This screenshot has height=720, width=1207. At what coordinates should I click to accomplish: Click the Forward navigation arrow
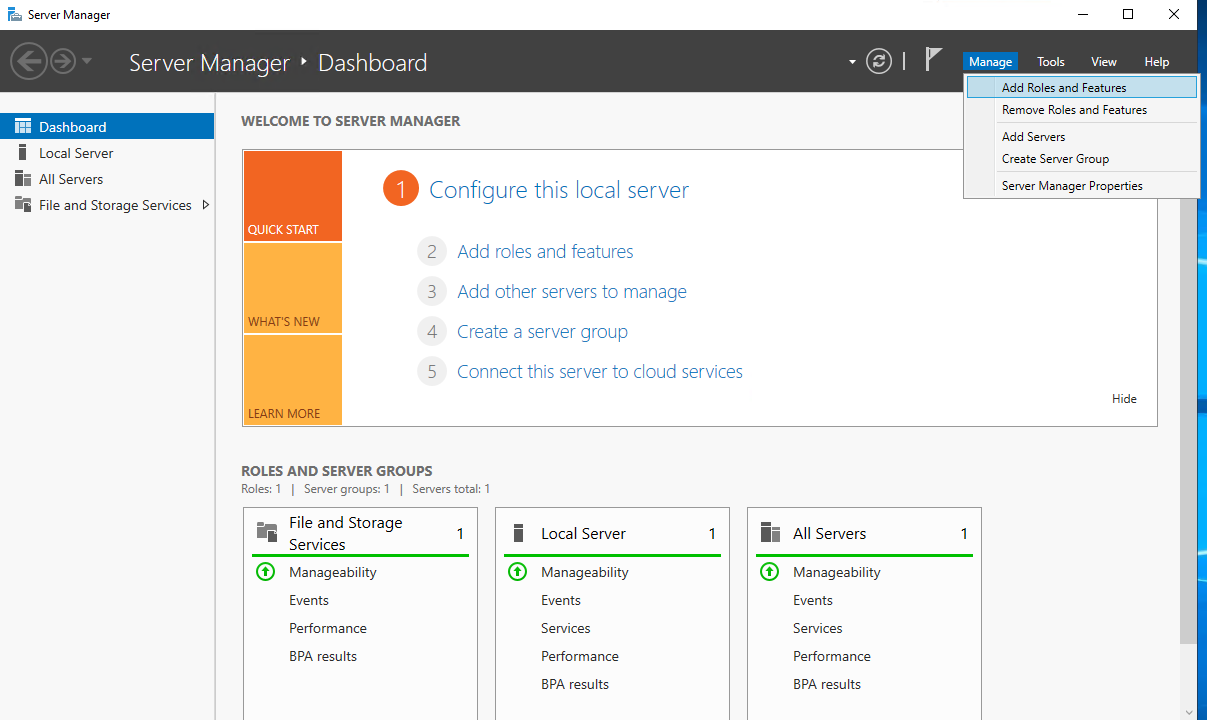[63, 62]
